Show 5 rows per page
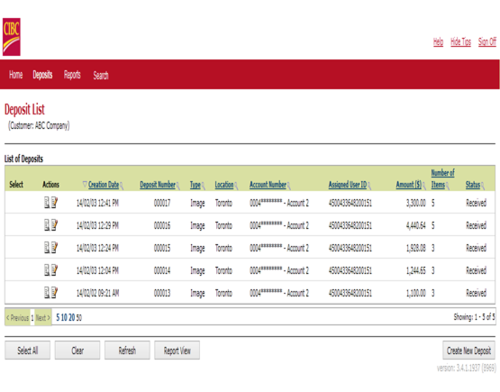500x392 pixels. 58,317
